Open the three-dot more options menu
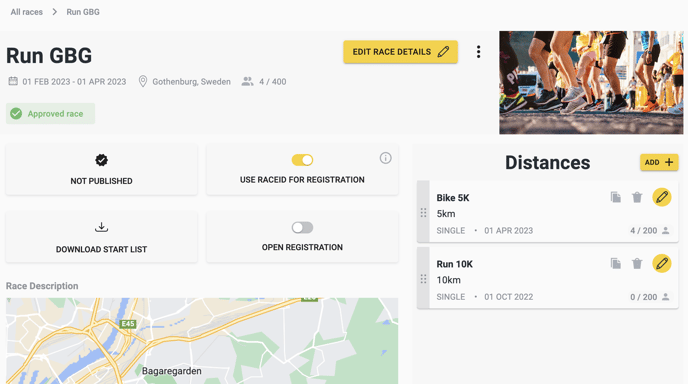This screenshot has height=384, width=688. tap(478, 52)
